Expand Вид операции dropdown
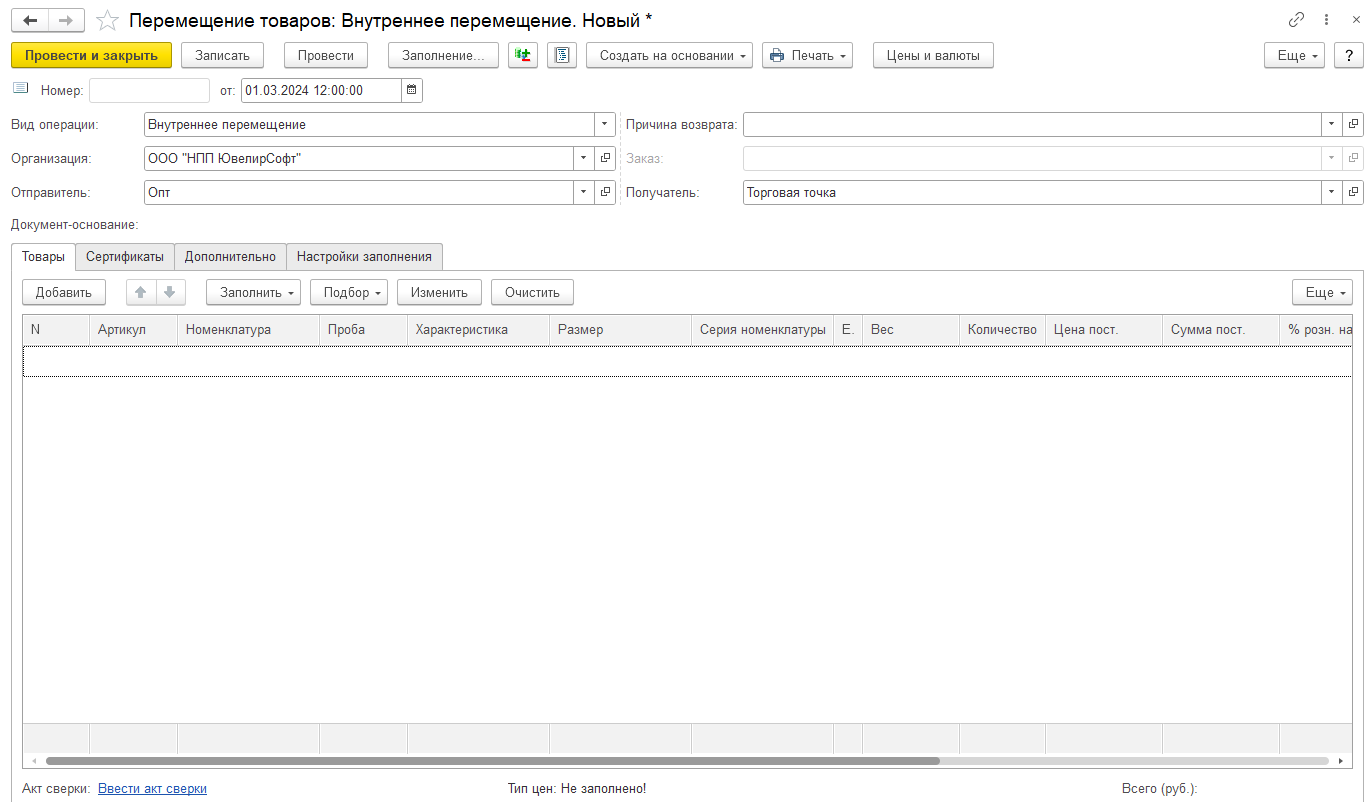The width and height of the screenshot is (1371, 810). (604, 124)
